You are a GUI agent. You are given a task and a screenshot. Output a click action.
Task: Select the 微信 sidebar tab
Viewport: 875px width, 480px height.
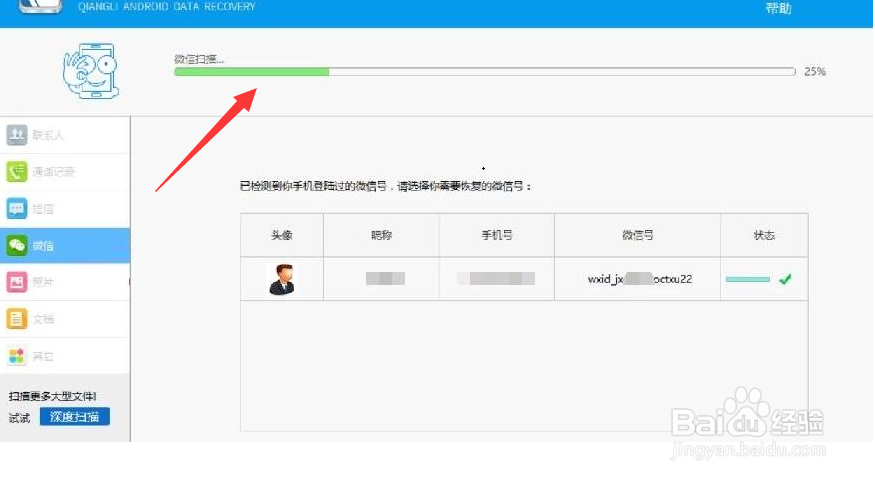(65, 246)
